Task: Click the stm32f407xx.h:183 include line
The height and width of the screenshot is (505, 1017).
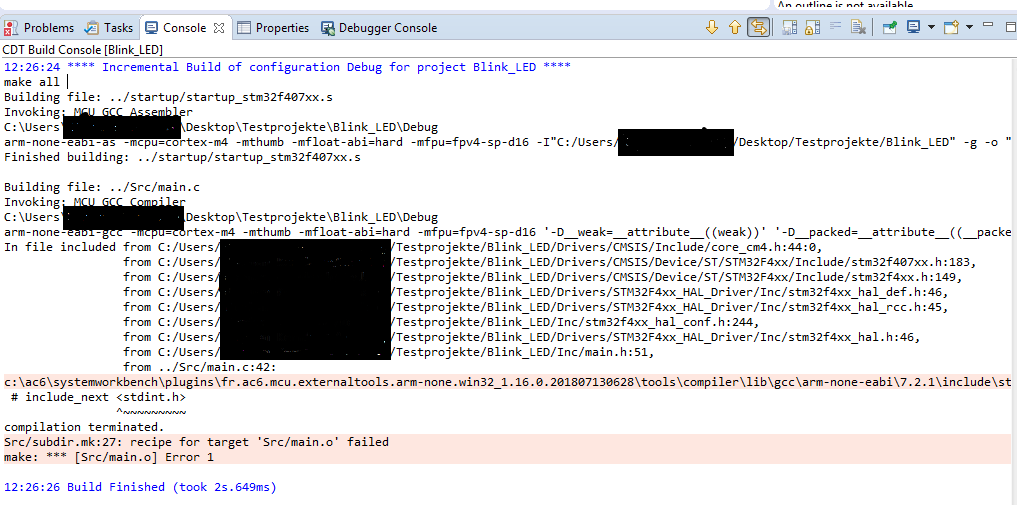Action: 550,262
